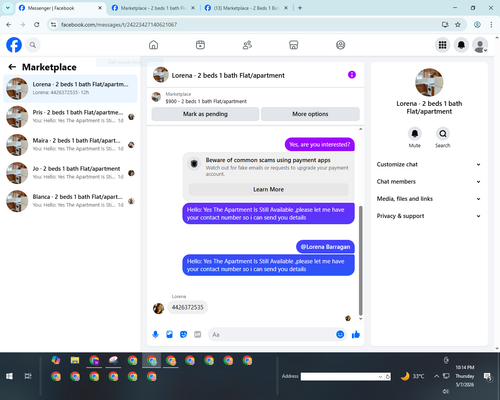Choose a GIF icon in the composer
The width and height of the screenshot is (500, 400).
pyautogui.click(x=198, y=334)
